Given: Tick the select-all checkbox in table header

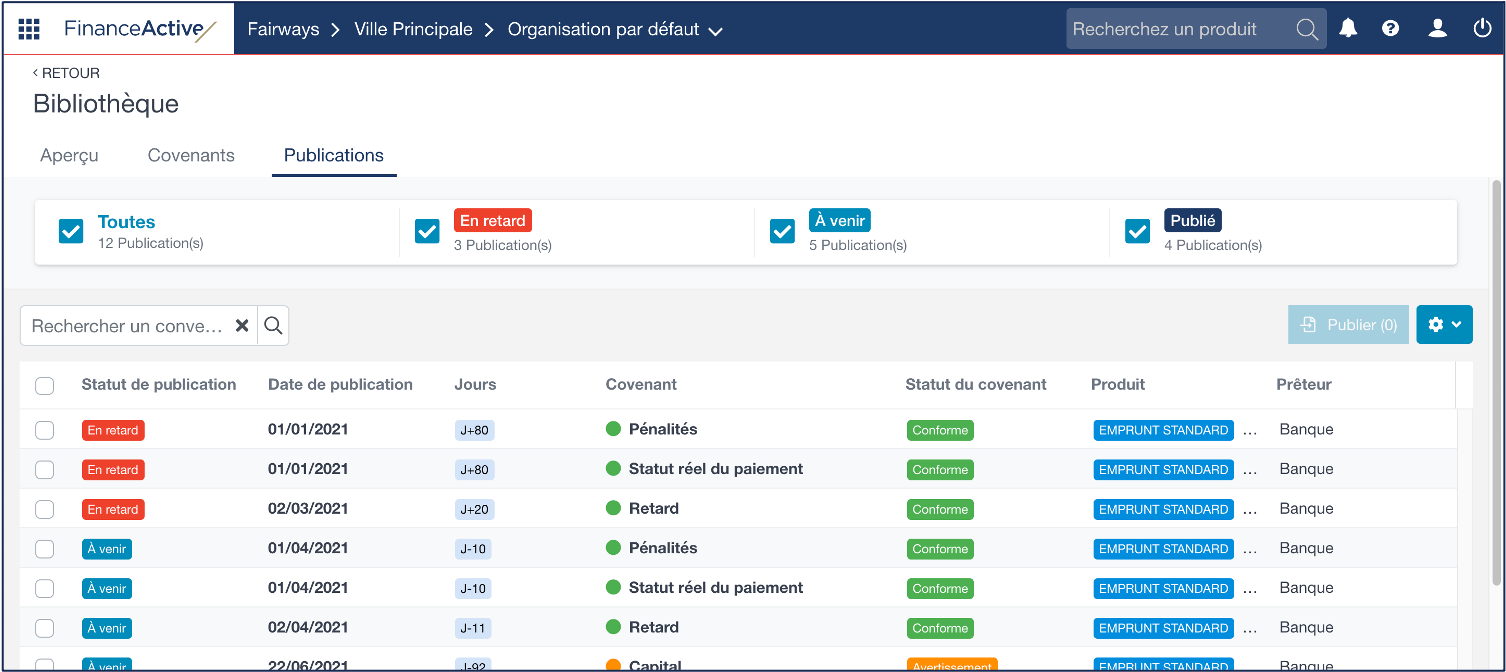Looking at the screenshot, I should click(45, 385).
